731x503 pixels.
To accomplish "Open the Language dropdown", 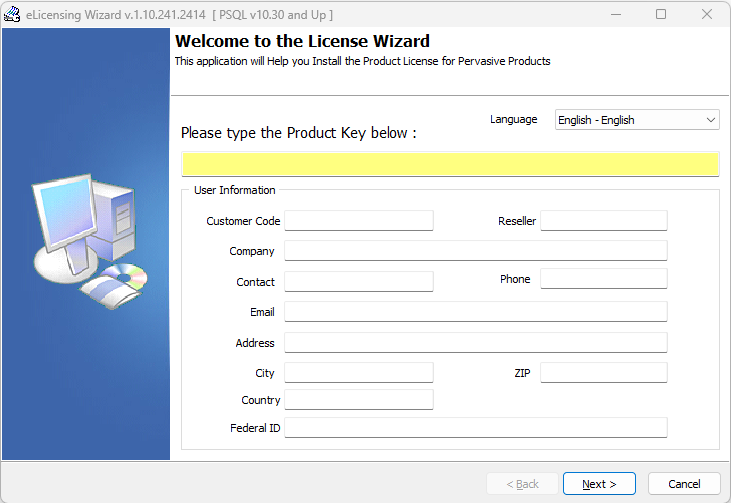I will [x=637, y=120].
